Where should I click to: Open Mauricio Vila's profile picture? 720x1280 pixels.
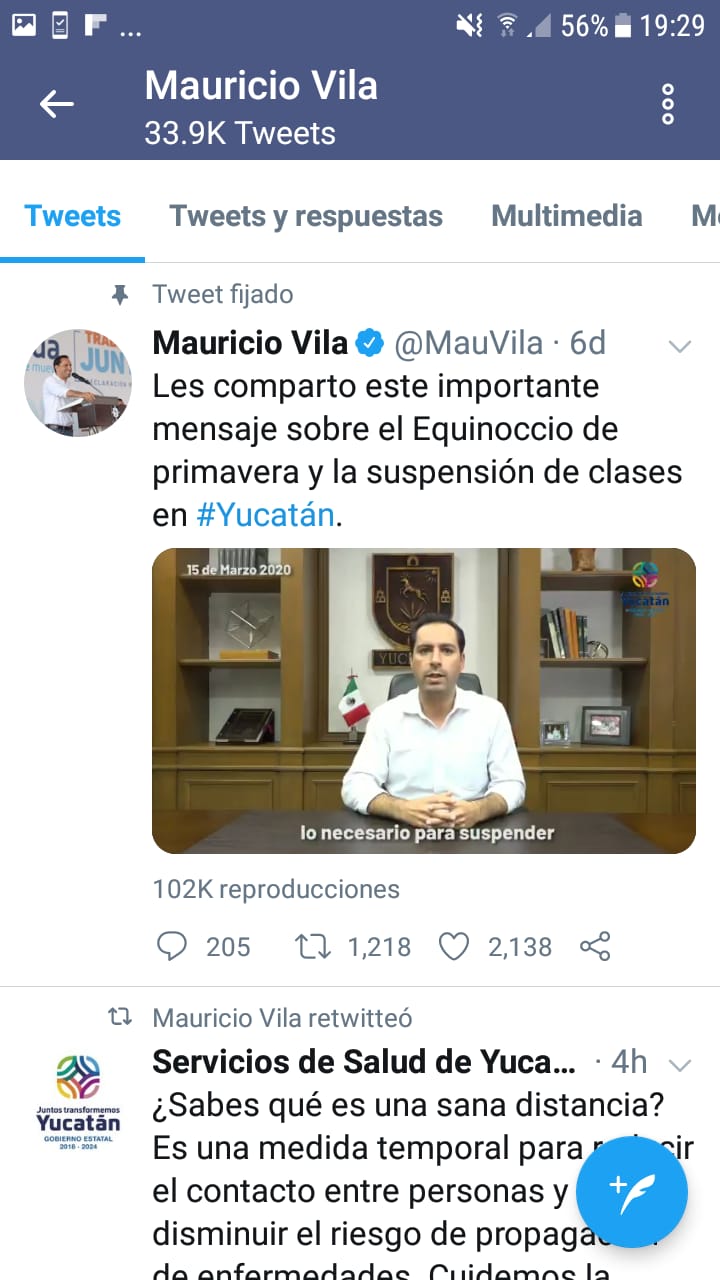pos(78,383)
